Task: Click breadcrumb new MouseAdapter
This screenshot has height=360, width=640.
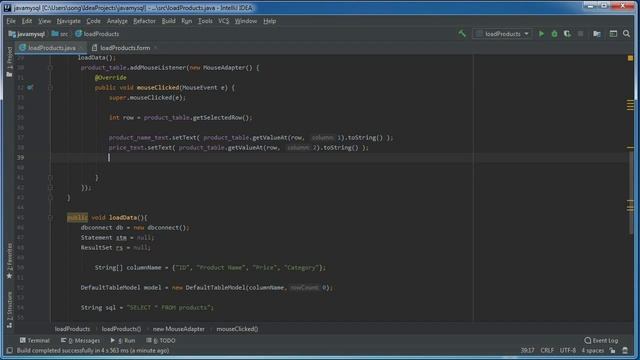Action: (179, 329)
